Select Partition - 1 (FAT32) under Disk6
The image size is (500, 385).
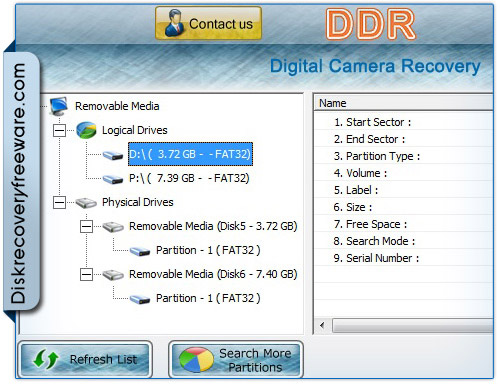208,298
